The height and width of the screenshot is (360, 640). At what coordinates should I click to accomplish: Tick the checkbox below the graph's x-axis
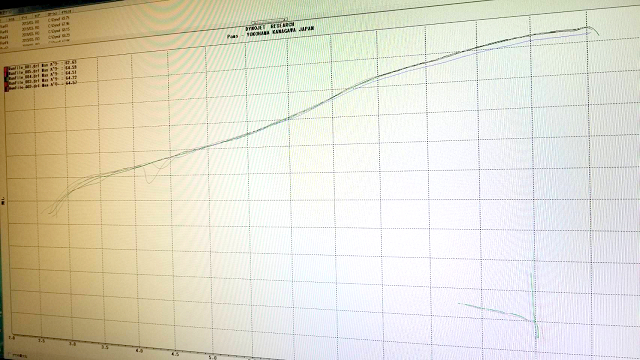click(10, 354)
